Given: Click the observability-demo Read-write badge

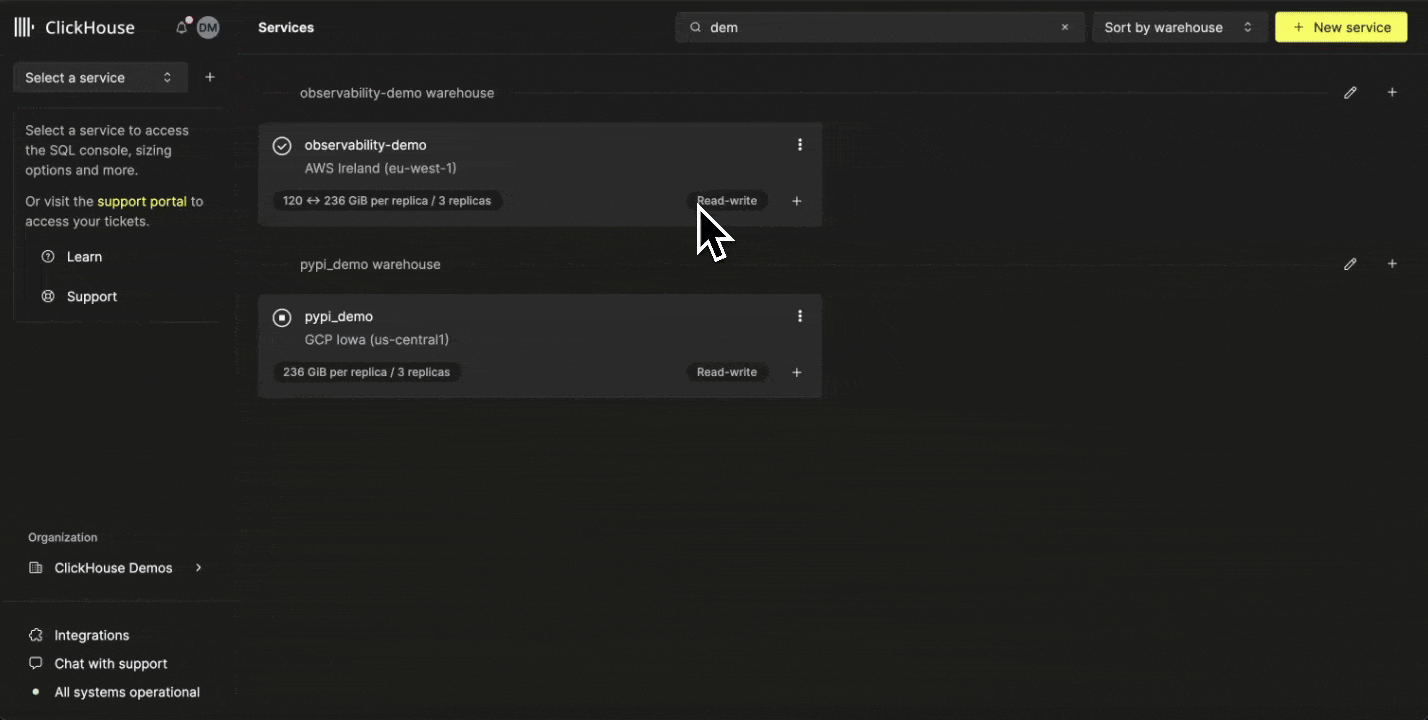Looking at the screenshot, I should pyautogui.click(x=727, y=201).
